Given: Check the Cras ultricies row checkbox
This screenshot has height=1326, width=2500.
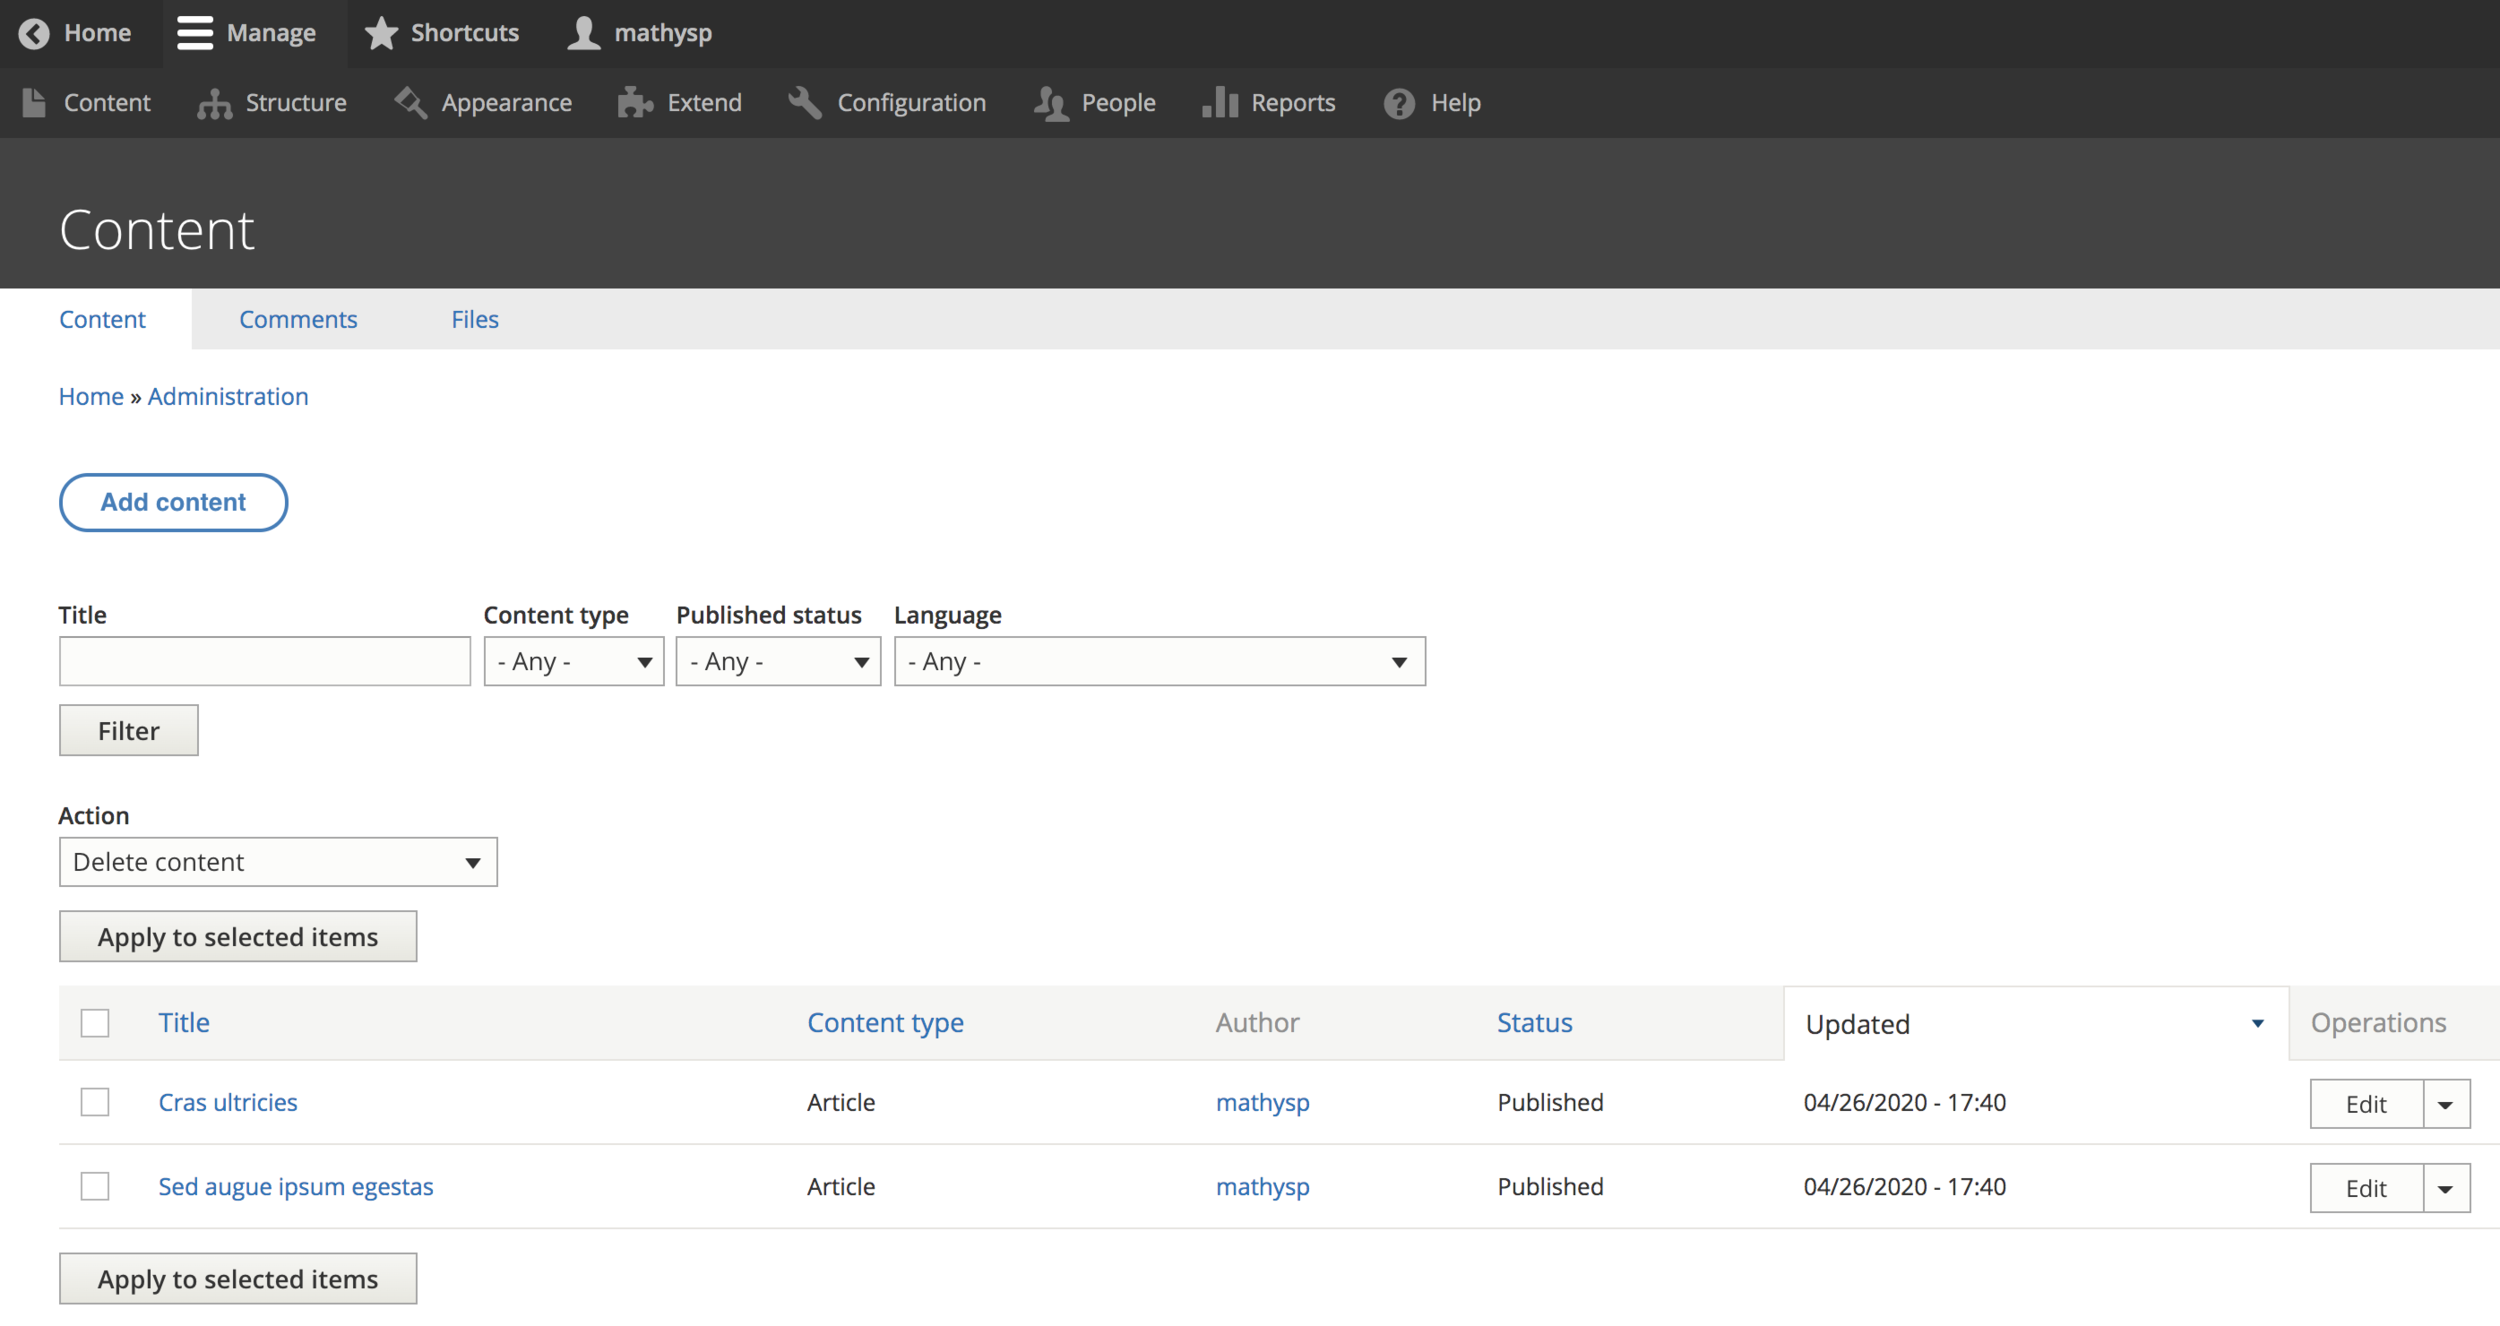Looking at the screenshot, I should coord(95,1102).
